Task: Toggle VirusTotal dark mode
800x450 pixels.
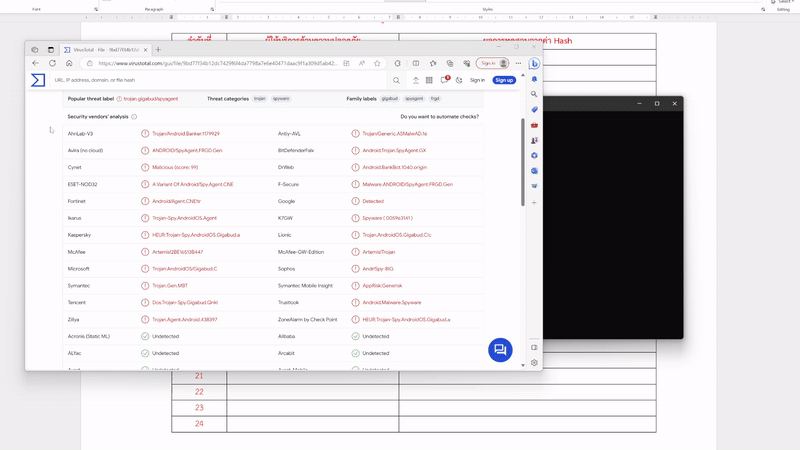Action: [x=459, y=80]
